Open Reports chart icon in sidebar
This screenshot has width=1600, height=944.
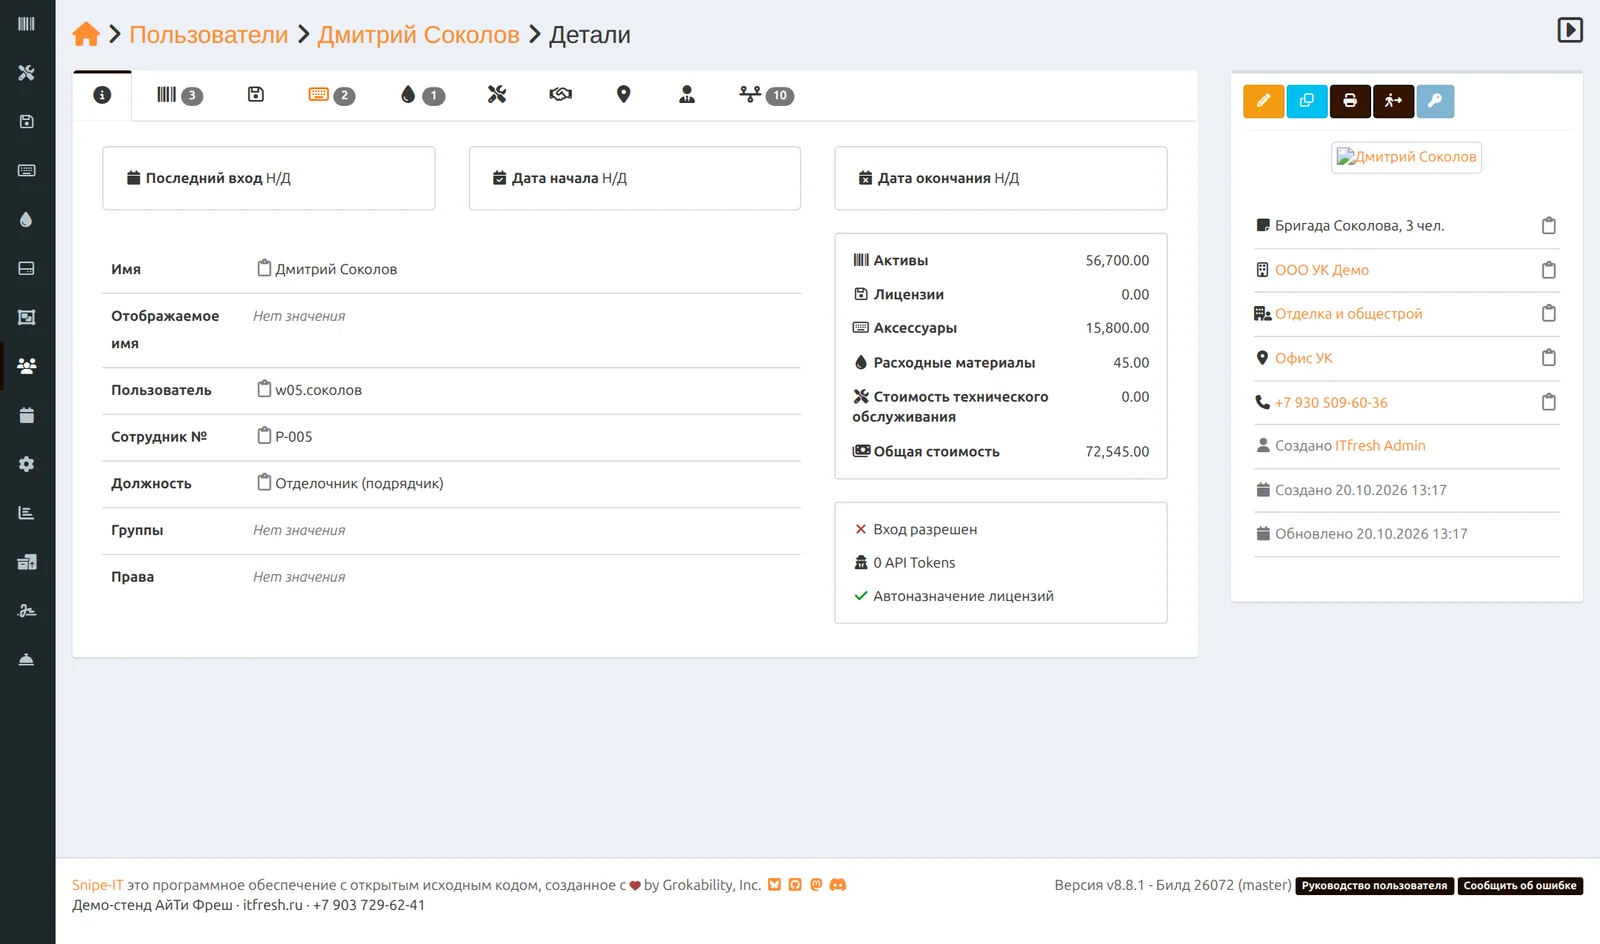pyautogui.click(x=27, y=513)
